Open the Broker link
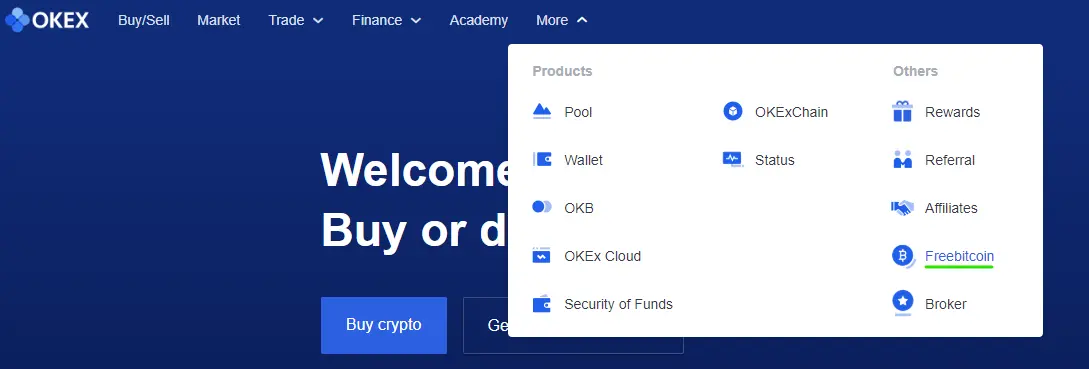 (945, 304)
